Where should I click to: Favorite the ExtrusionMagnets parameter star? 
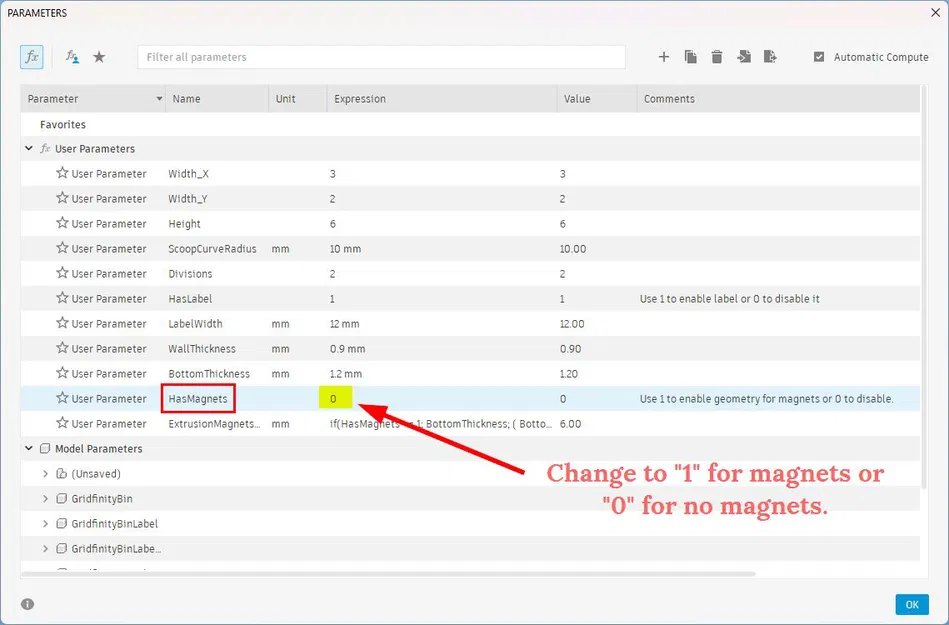coord(62,423)
